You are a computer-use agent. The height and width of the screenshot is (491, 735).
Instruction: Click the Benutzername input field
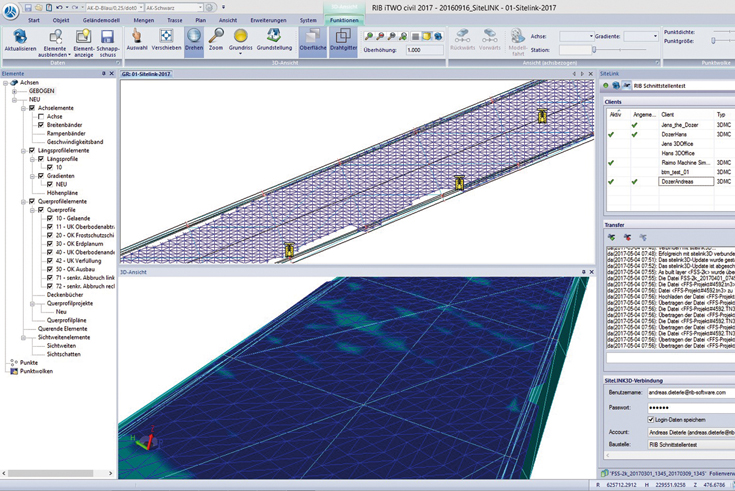coord(690,393)
